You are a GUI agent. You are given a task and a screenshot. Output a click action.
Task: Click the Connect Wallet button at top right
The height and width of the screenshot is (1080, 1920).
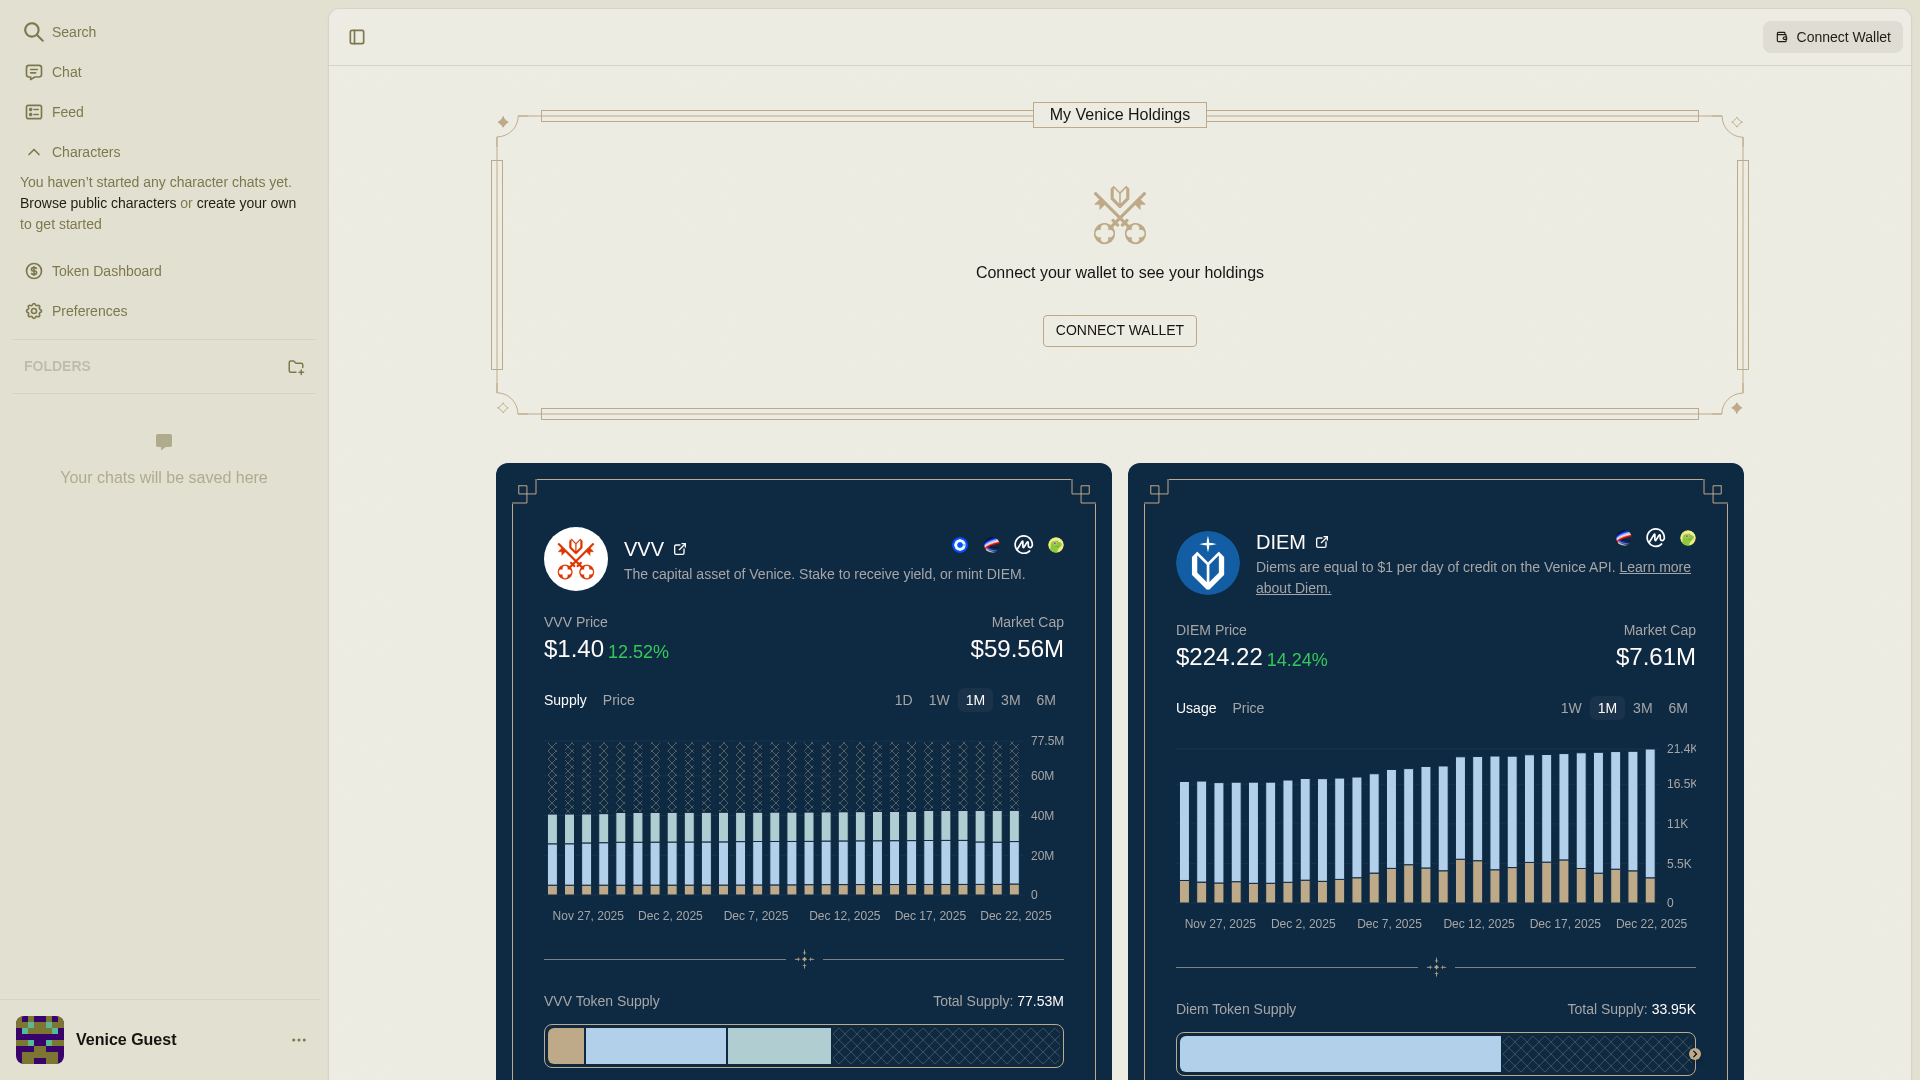coord(1832,37)
